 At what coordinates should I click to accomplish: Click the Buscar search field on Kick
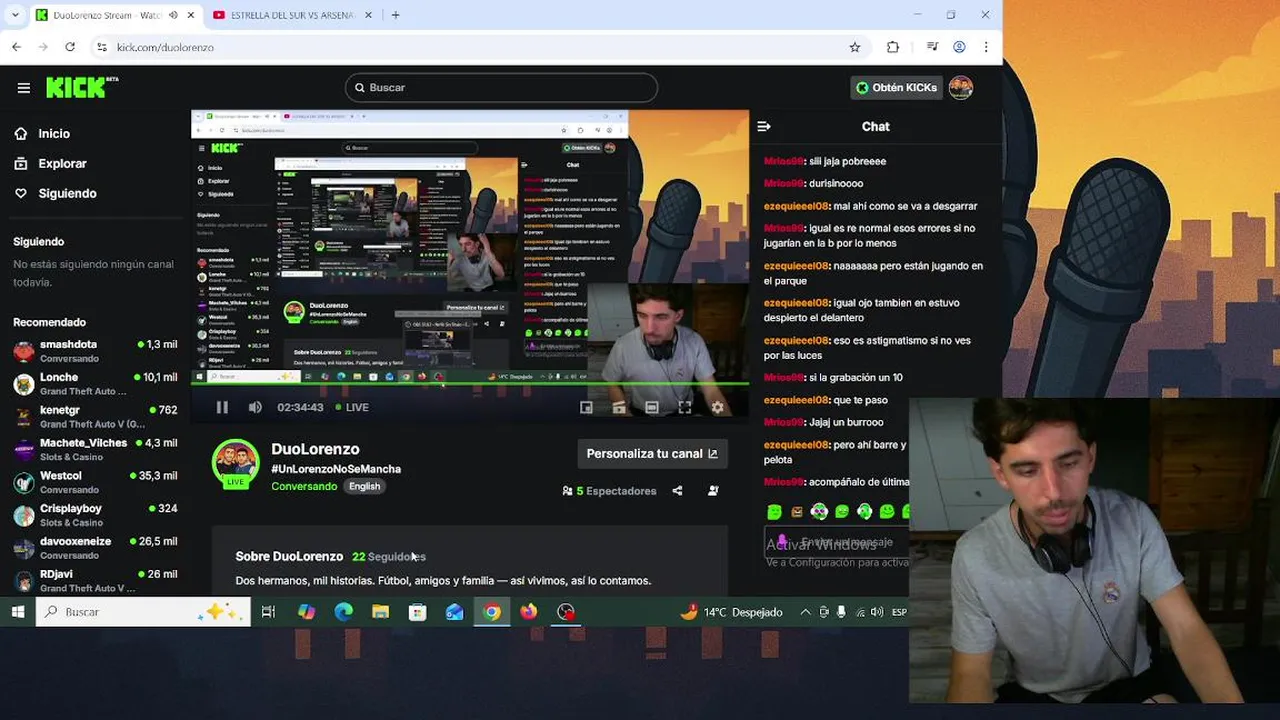point(501,88)
